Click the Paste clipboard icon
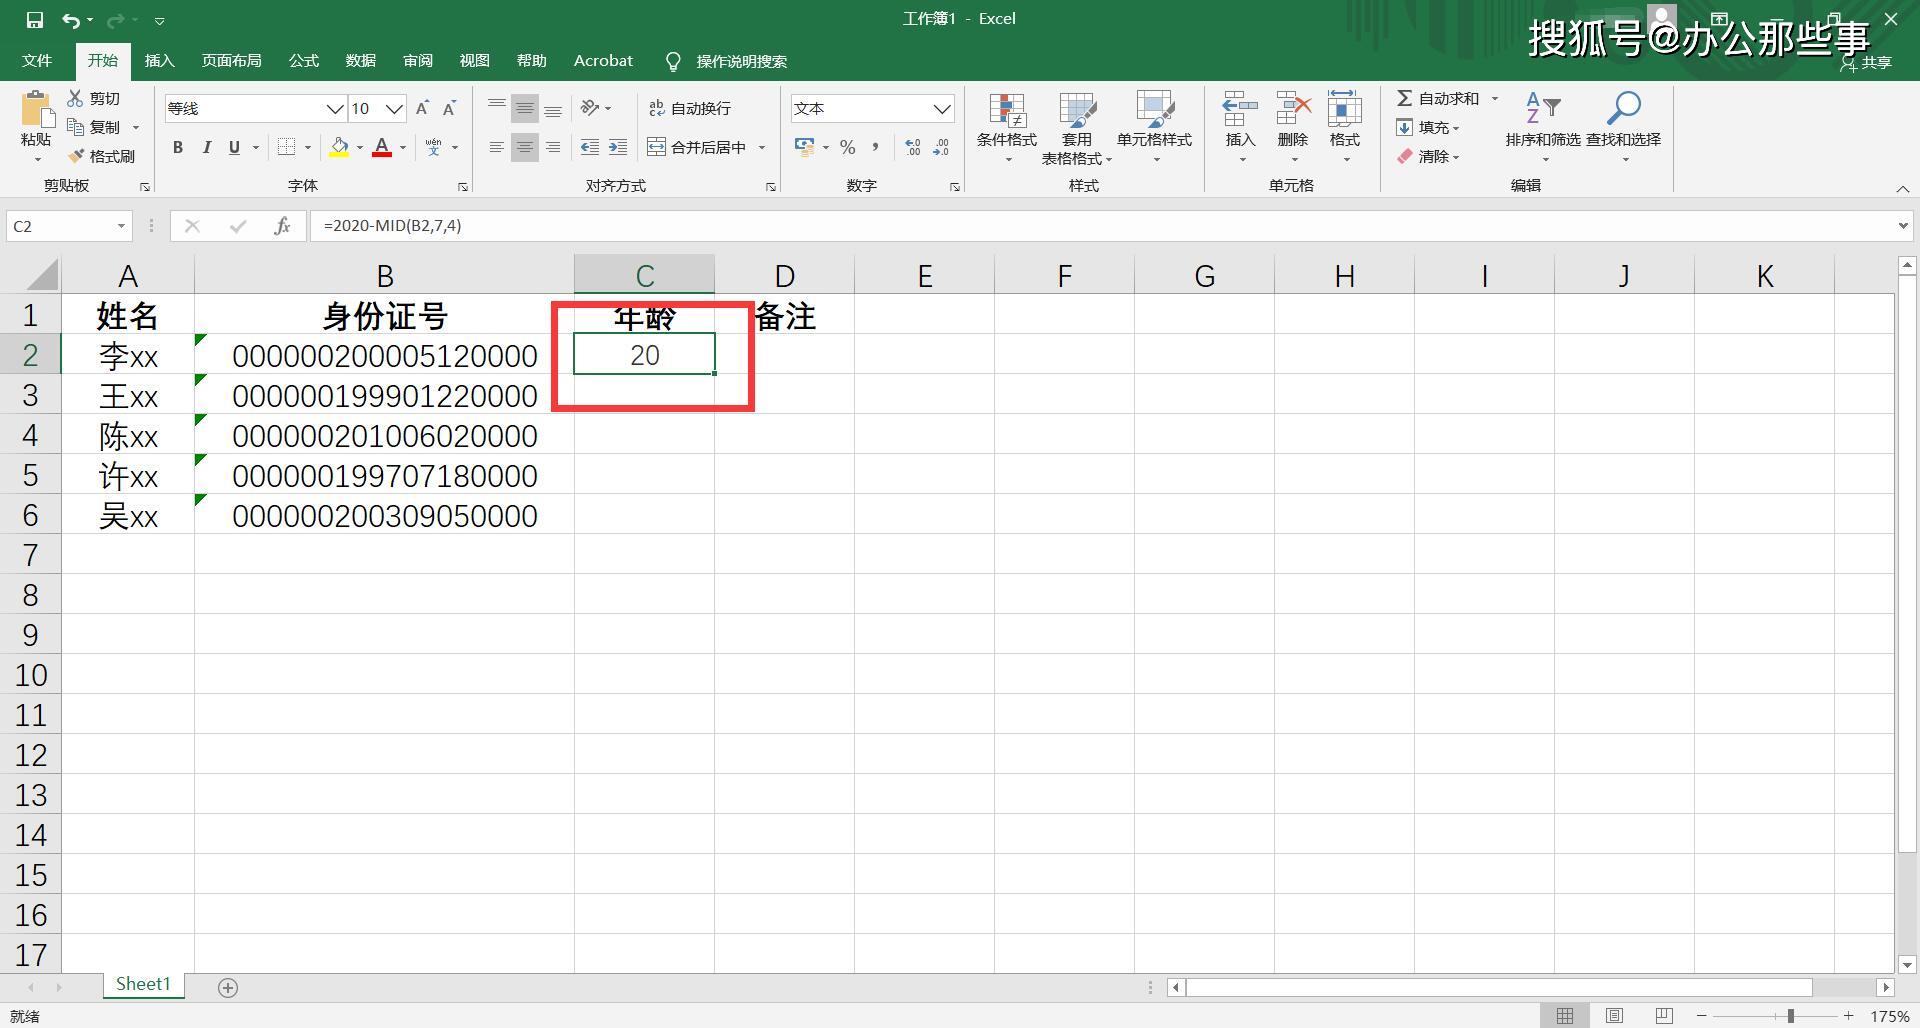 pyautogui.click(x=36, y=110)
